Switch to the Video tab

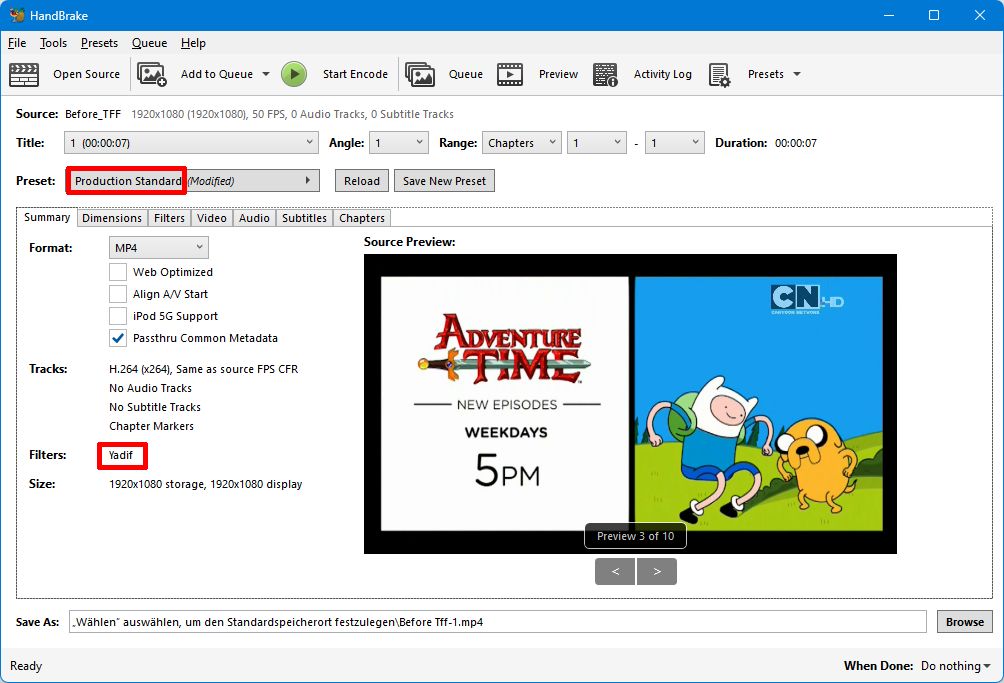coord(212,218)
